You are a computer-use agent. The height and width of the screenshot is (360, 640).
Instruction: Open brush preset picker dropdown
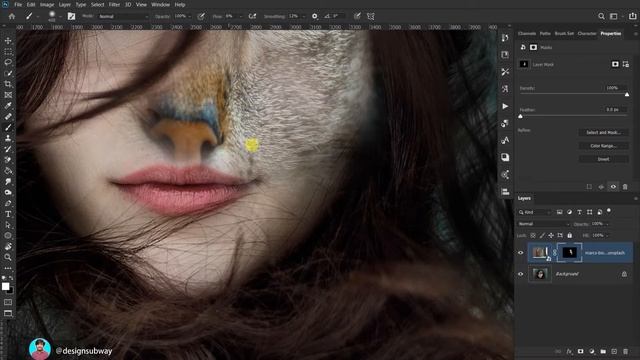tap(60, 17)
